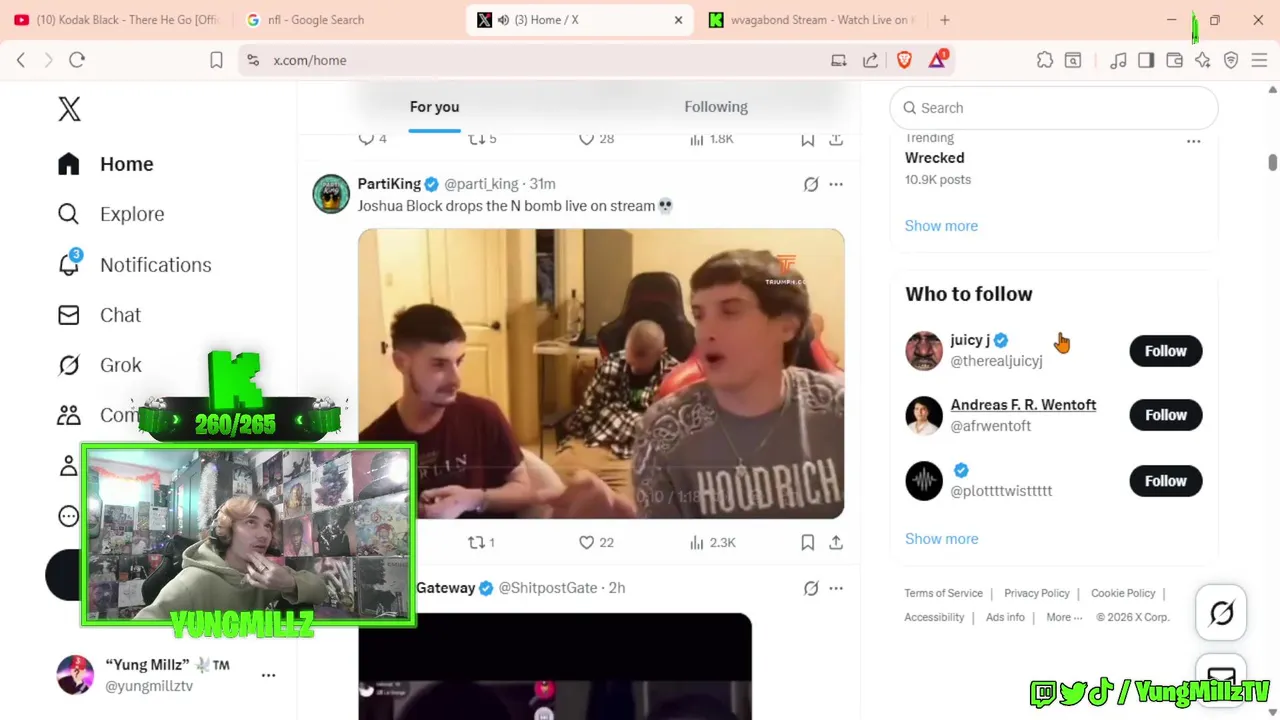This screenshot has width=1280, height=720.
Task: Open Grok in the sidebar
Action: (99, 365)
